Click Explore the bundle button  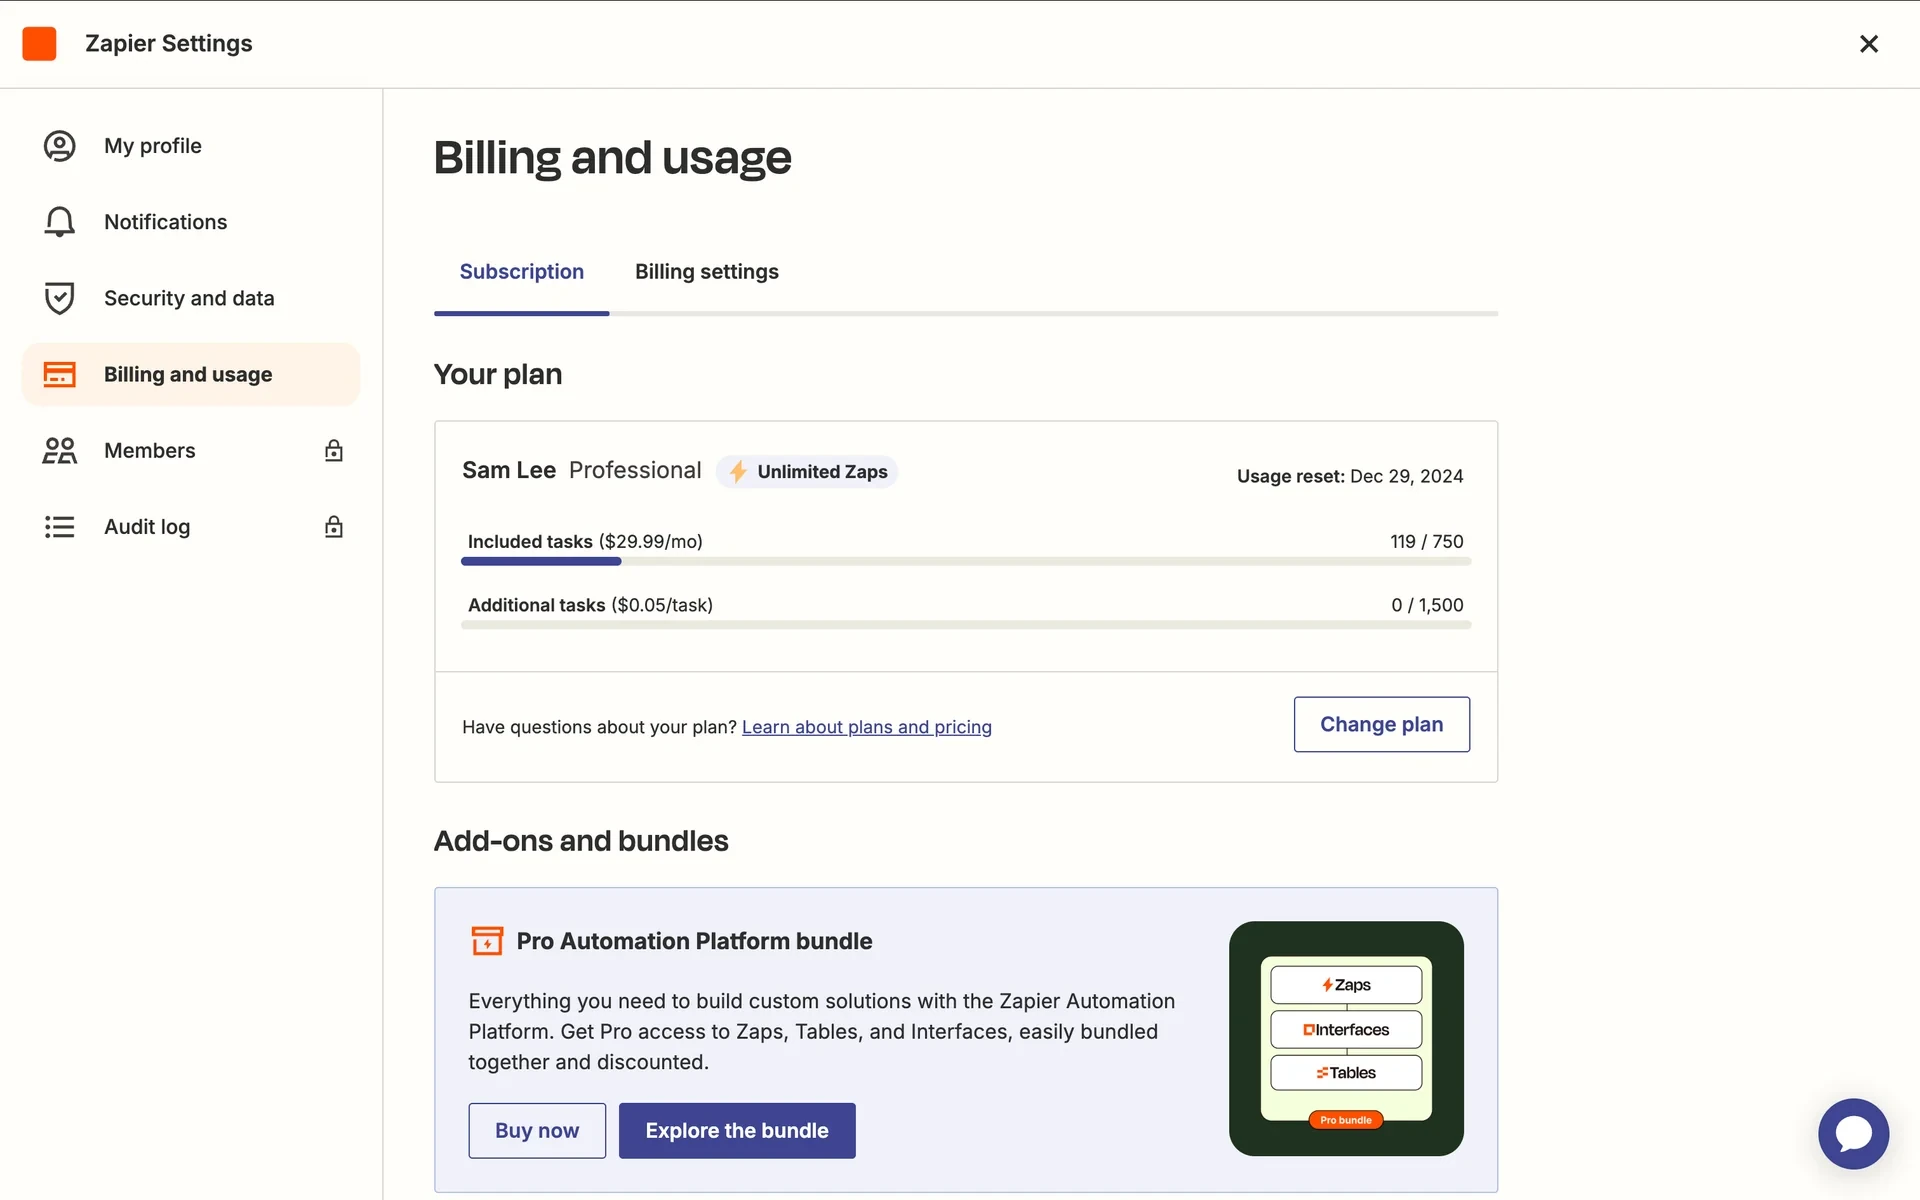click(737, 1131)
